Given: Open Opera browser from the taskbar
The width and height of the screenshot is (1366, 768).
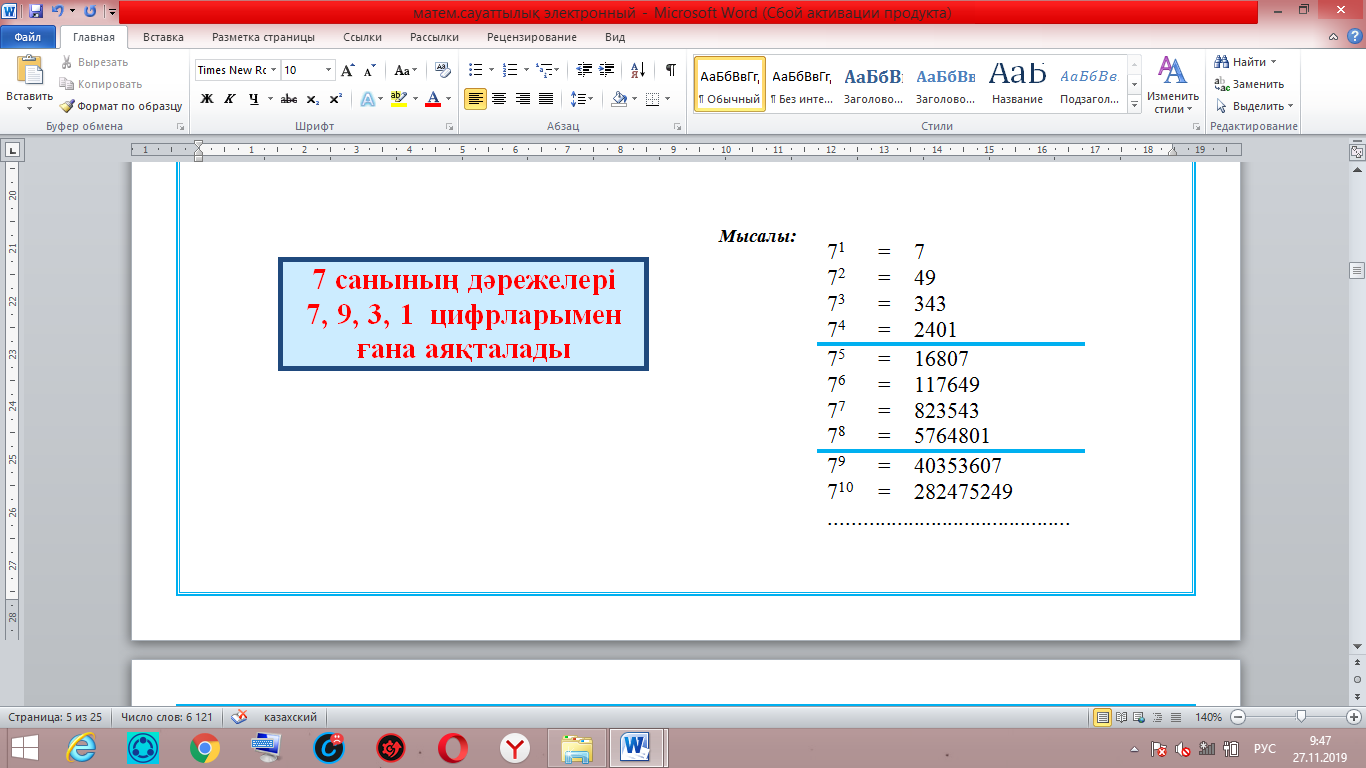Looking at the screenshot, I should (x=452, y=747).
